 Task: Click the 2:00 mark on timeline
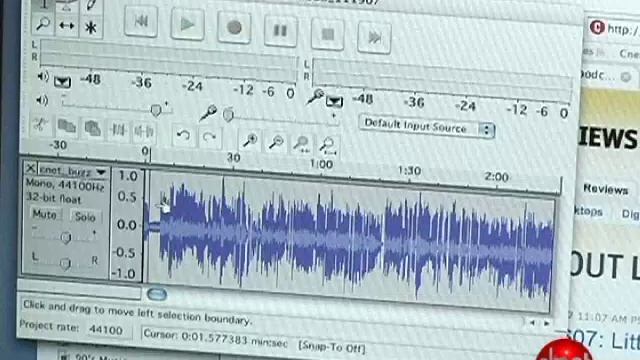coord(496,177)
